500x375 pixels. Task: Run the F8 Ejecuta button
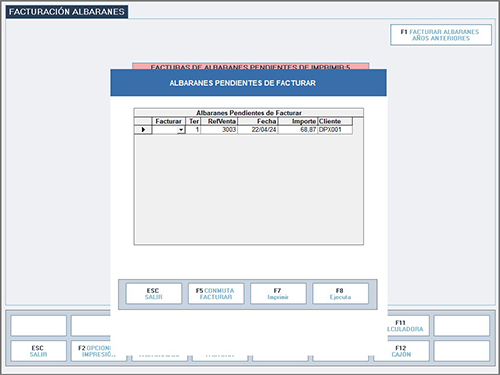340,294
